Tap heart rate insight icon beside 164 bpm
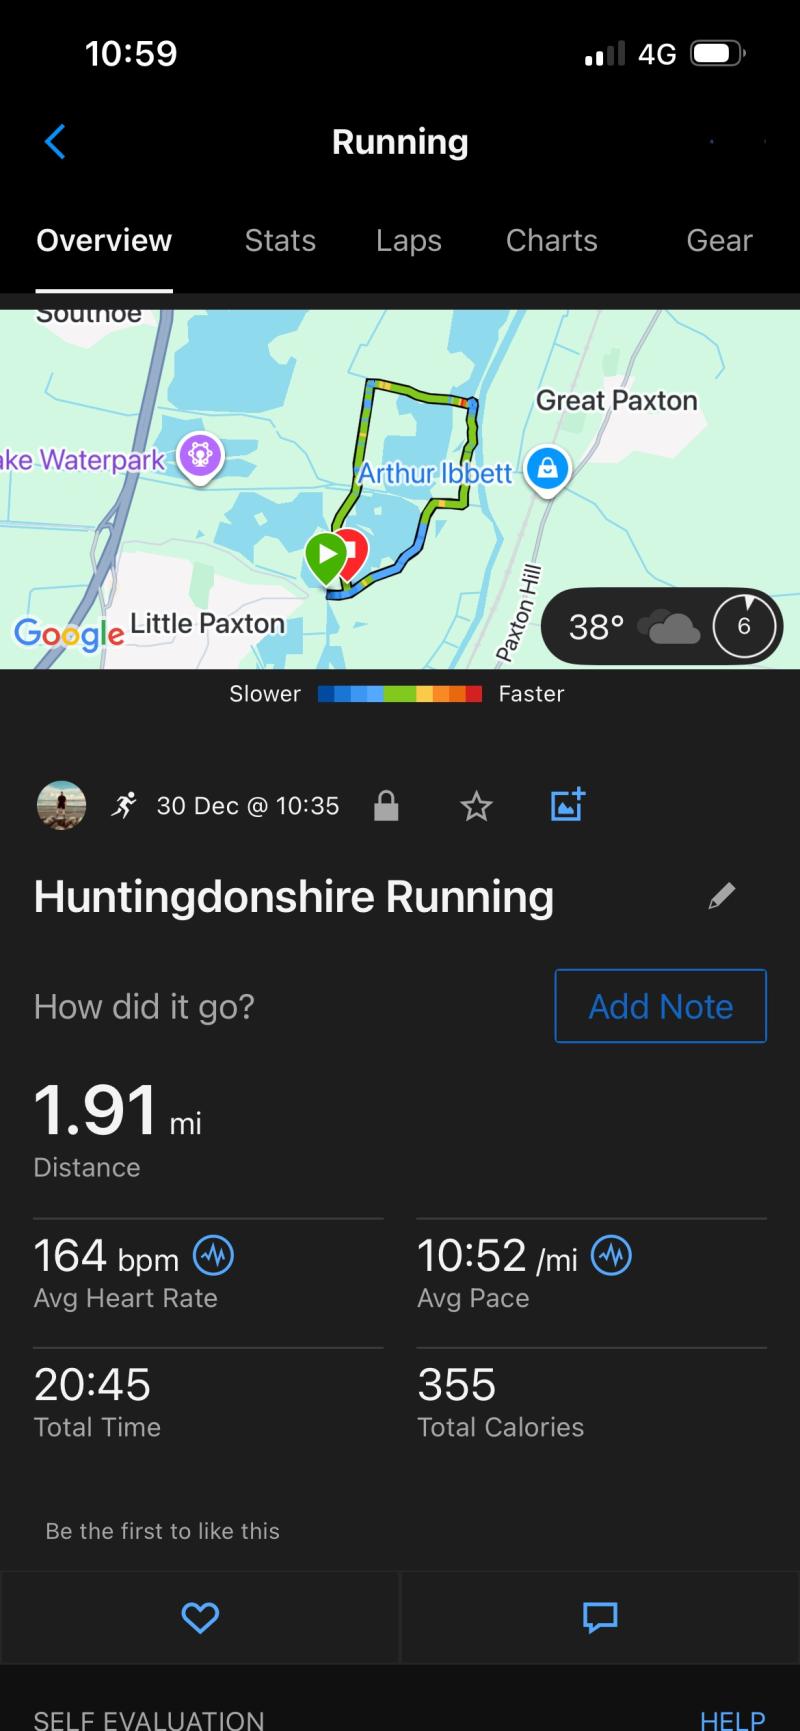Image resolution: width=800 pixels, height=1731 pixels. (213, 1255)
